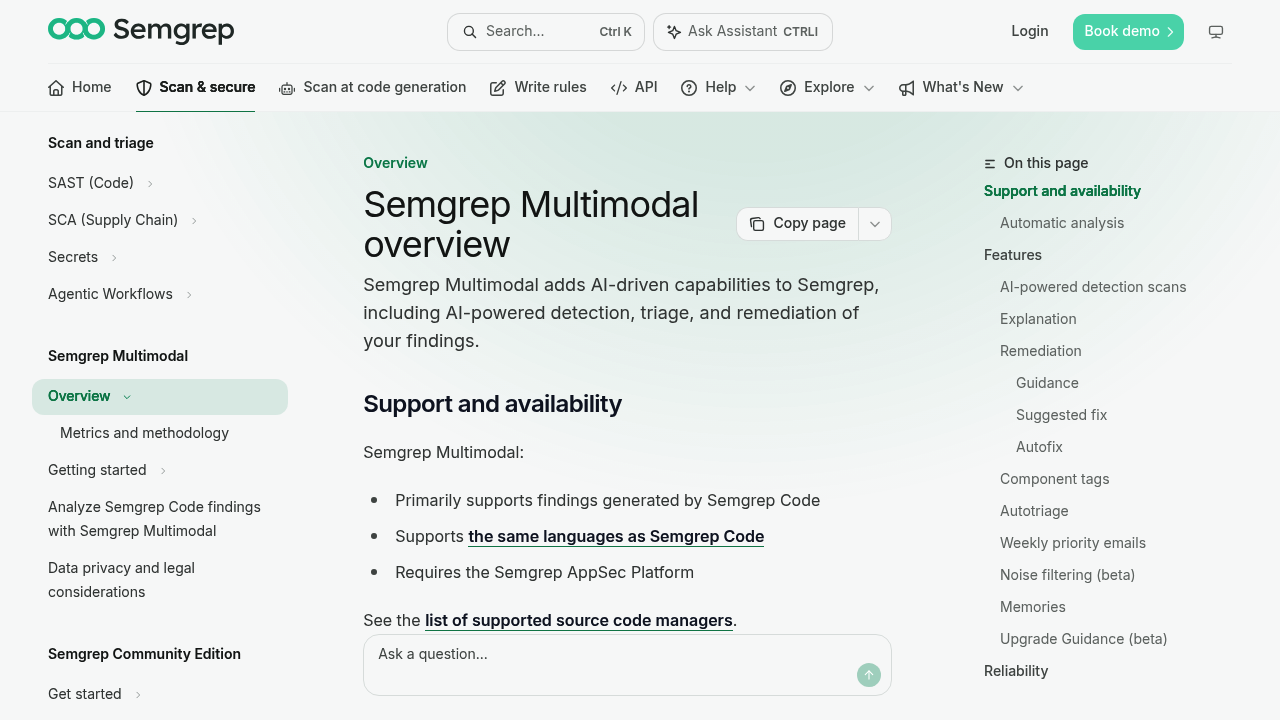The width and height of the screenshot is (1280, 720).
Task: Click the robot icon for code generation
Action: point(287,88)
